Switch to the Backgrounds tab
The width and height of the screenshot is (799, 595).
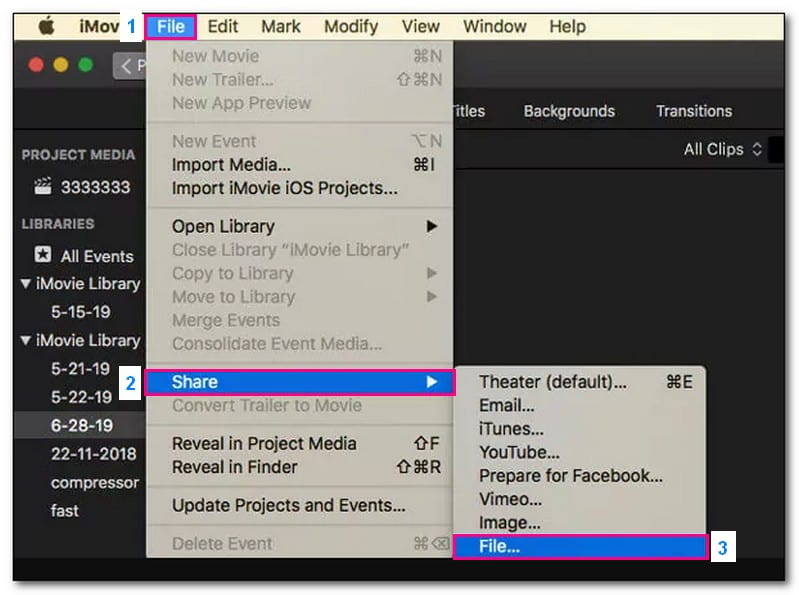(x=569, y=111)
